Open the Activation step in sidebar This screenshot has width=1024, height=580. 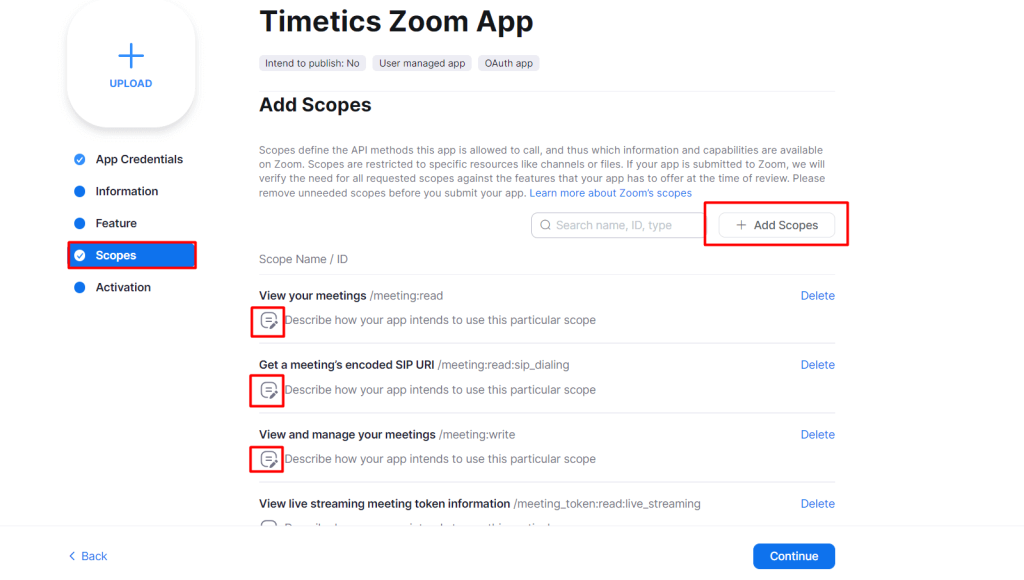click(x=123, y=287)
